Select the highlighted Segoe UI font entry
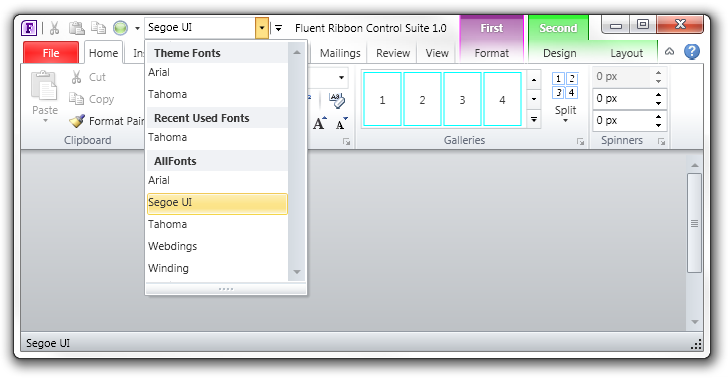The height and width of the screenshot is (379, 728). [x=217, y=203]
